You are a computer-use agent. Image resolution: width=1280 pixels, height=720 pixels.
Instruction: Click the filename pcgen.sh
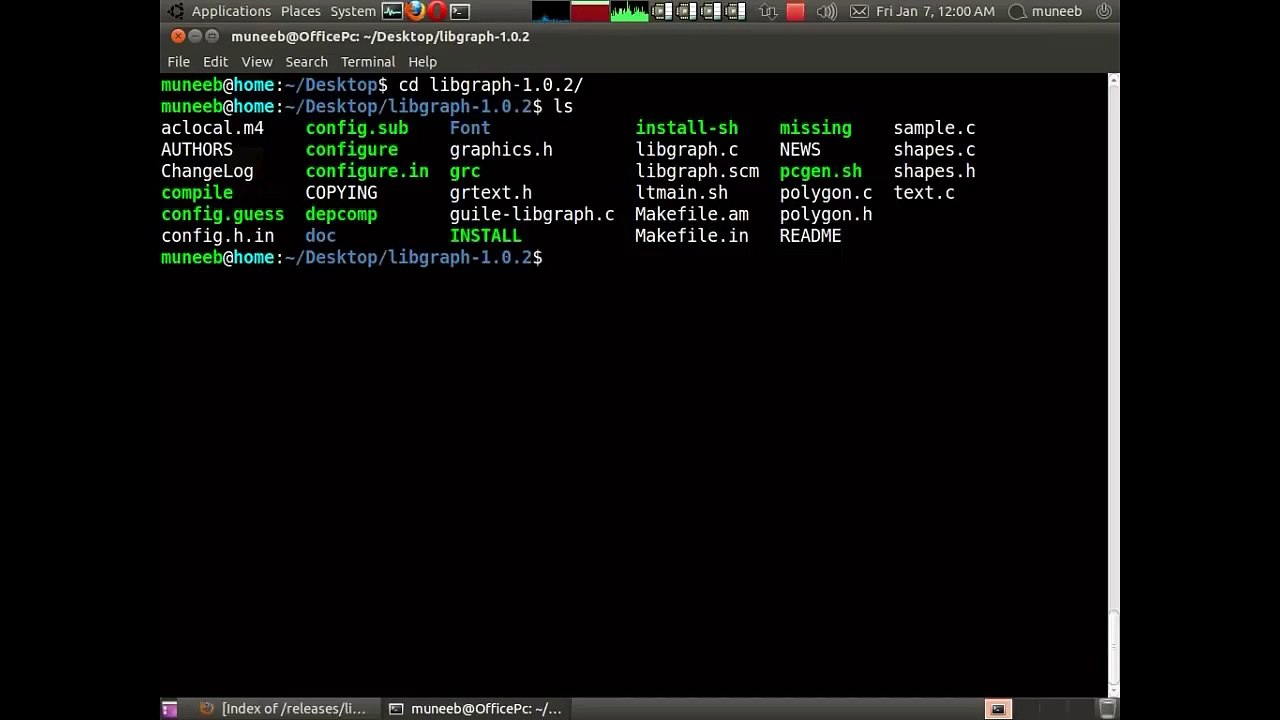coord(820,171)
